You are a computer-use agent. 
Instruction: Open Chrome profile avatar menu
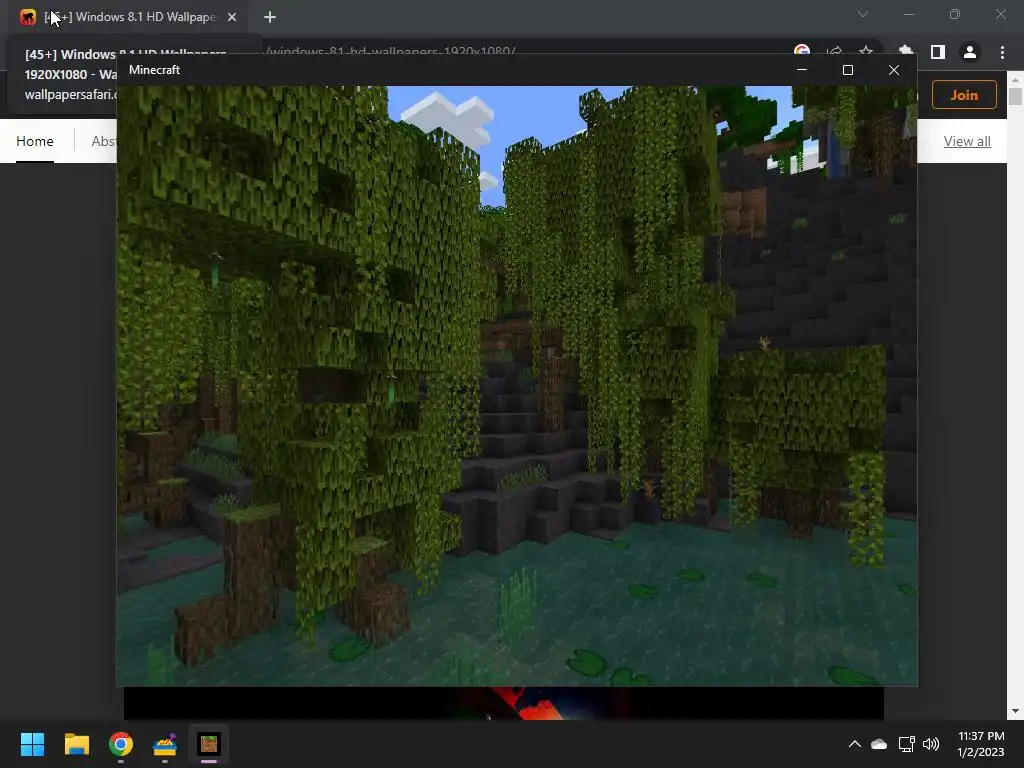(970, 52)
